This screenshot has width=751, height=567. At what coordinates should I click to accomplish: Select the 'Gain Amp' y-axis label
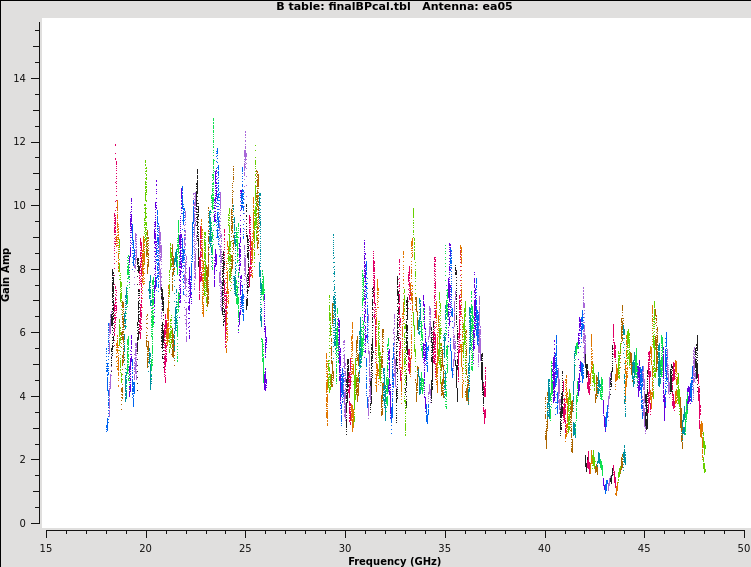(x=6, y=274)
